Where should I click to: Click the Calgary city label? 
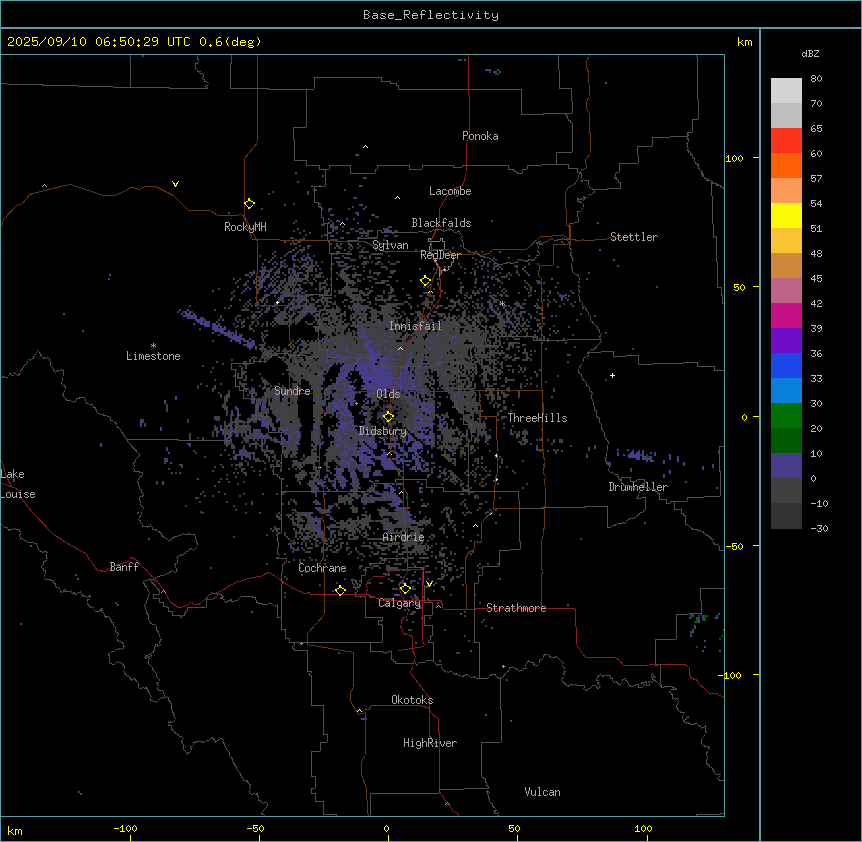(399, 603)
